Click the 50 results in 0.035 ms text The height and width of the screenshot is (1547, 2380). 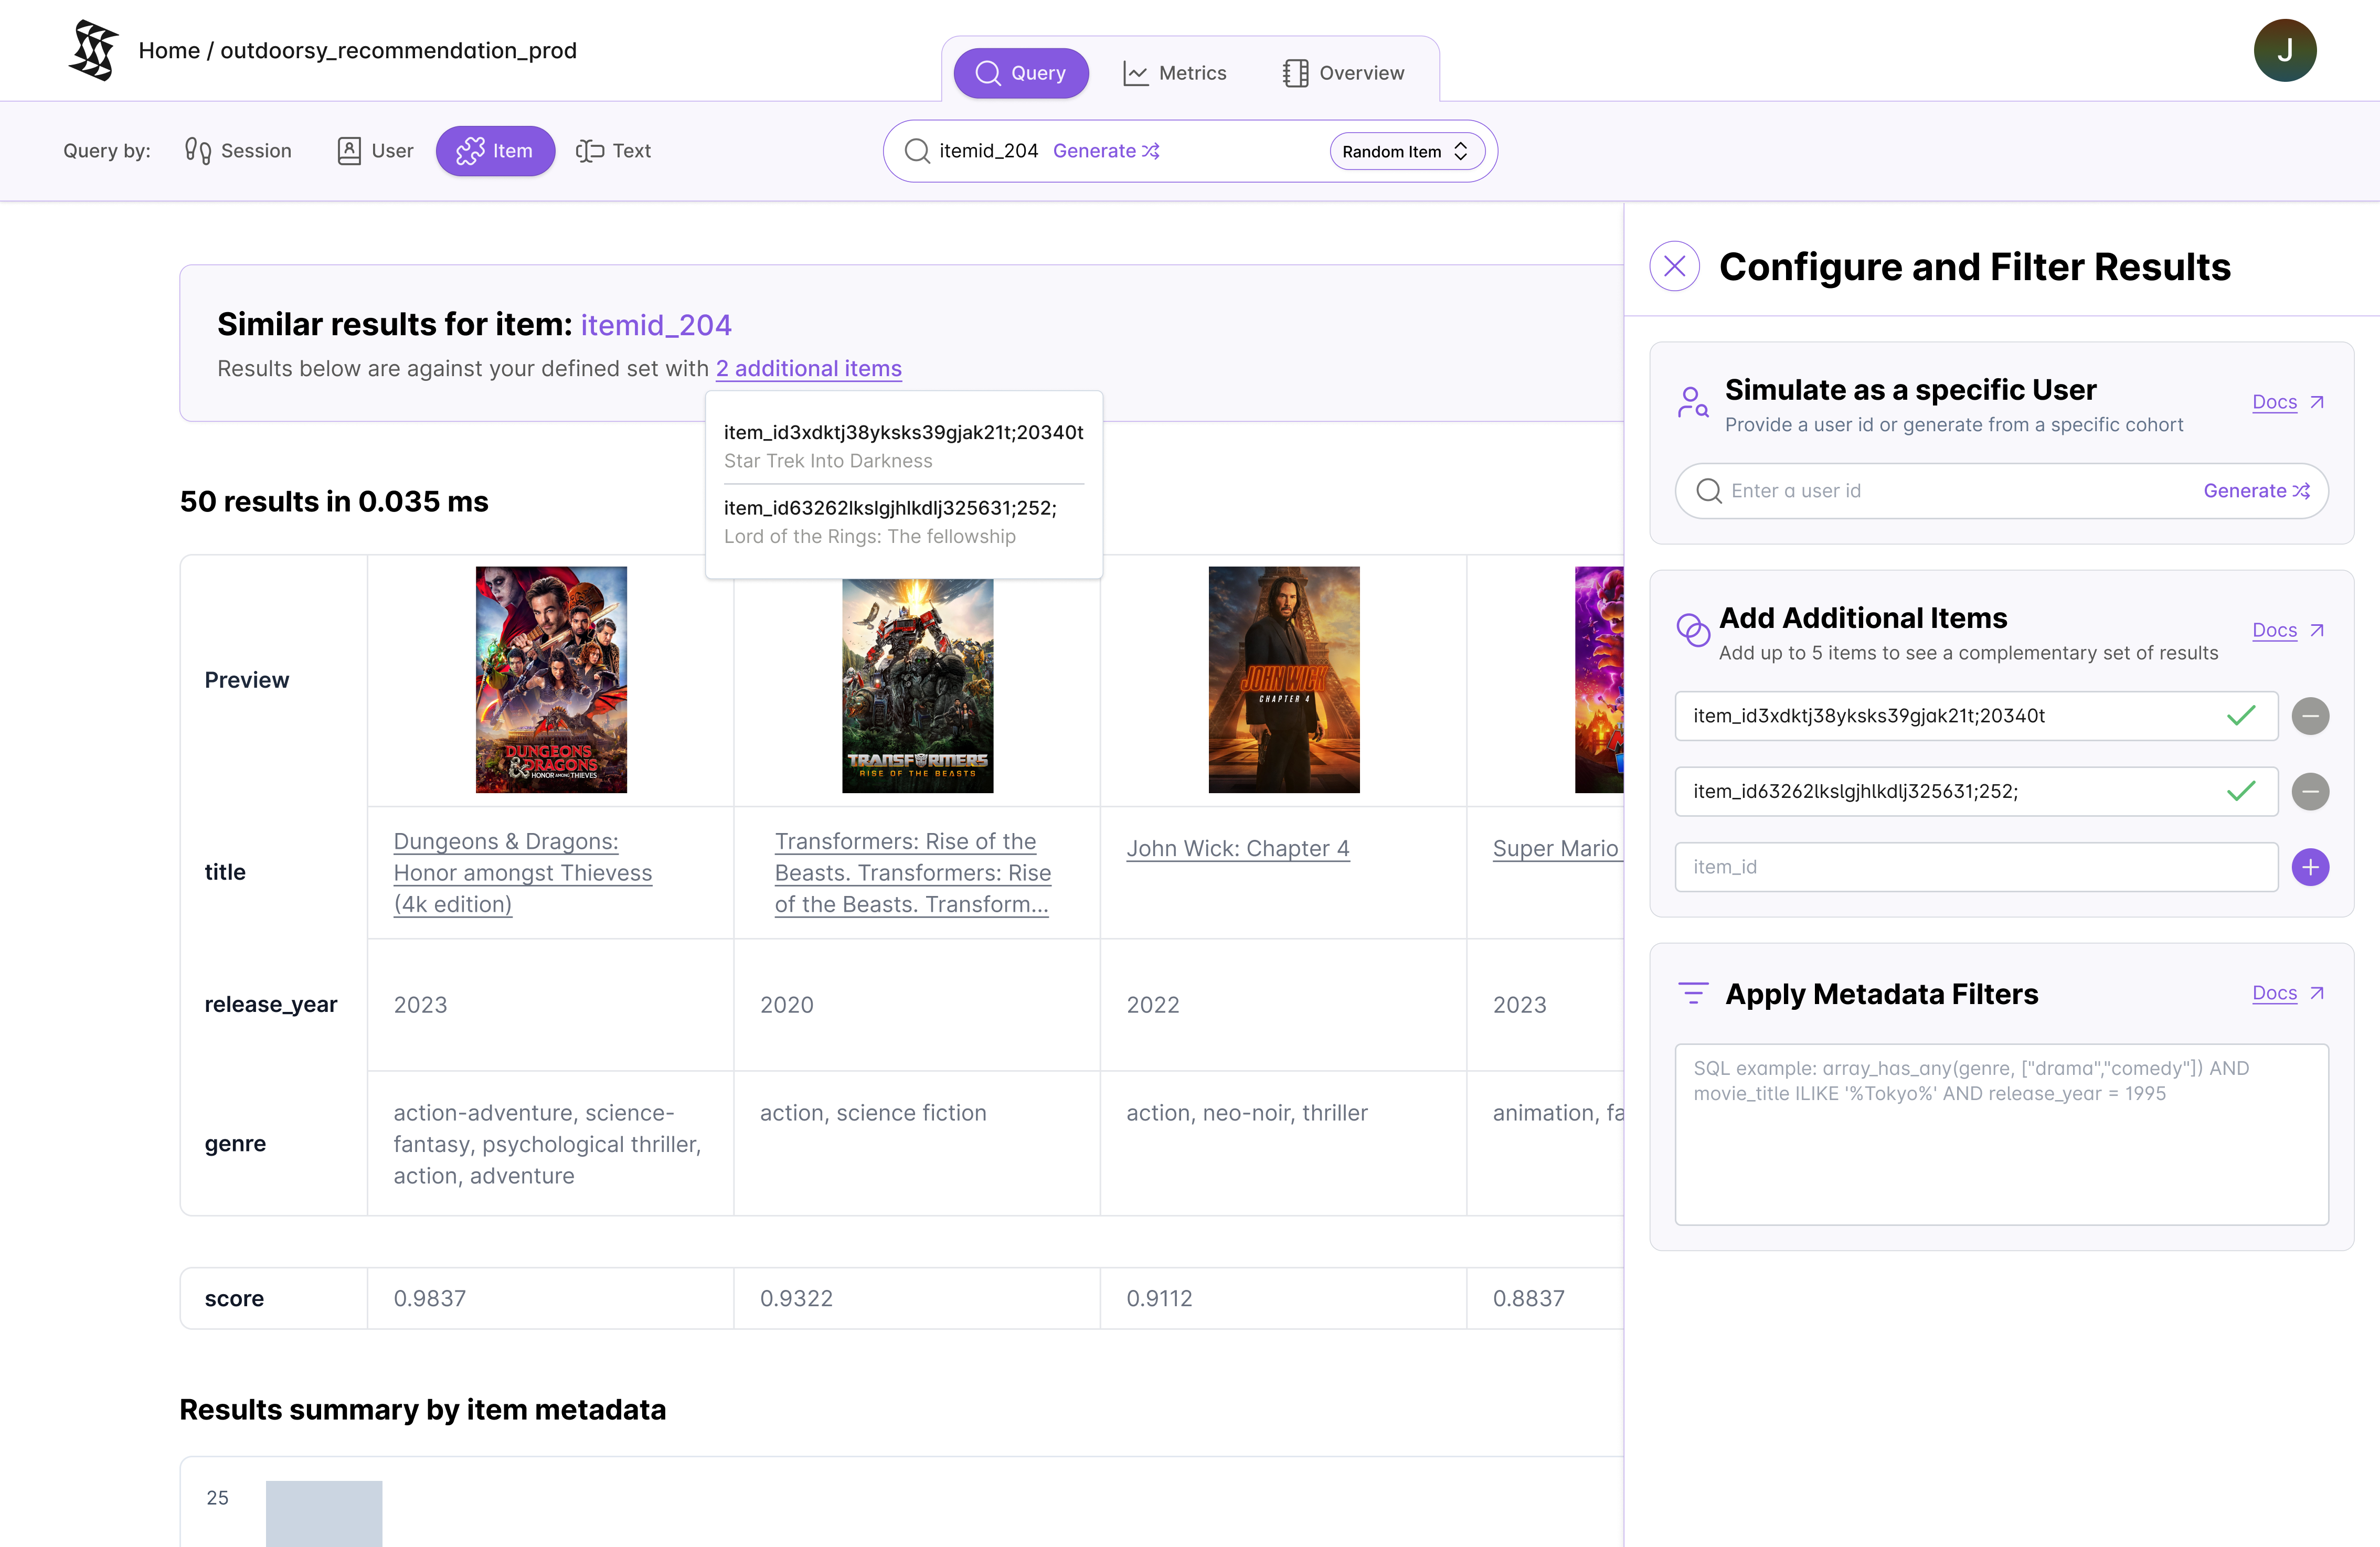pyautogui.click(x=334, y=501)
